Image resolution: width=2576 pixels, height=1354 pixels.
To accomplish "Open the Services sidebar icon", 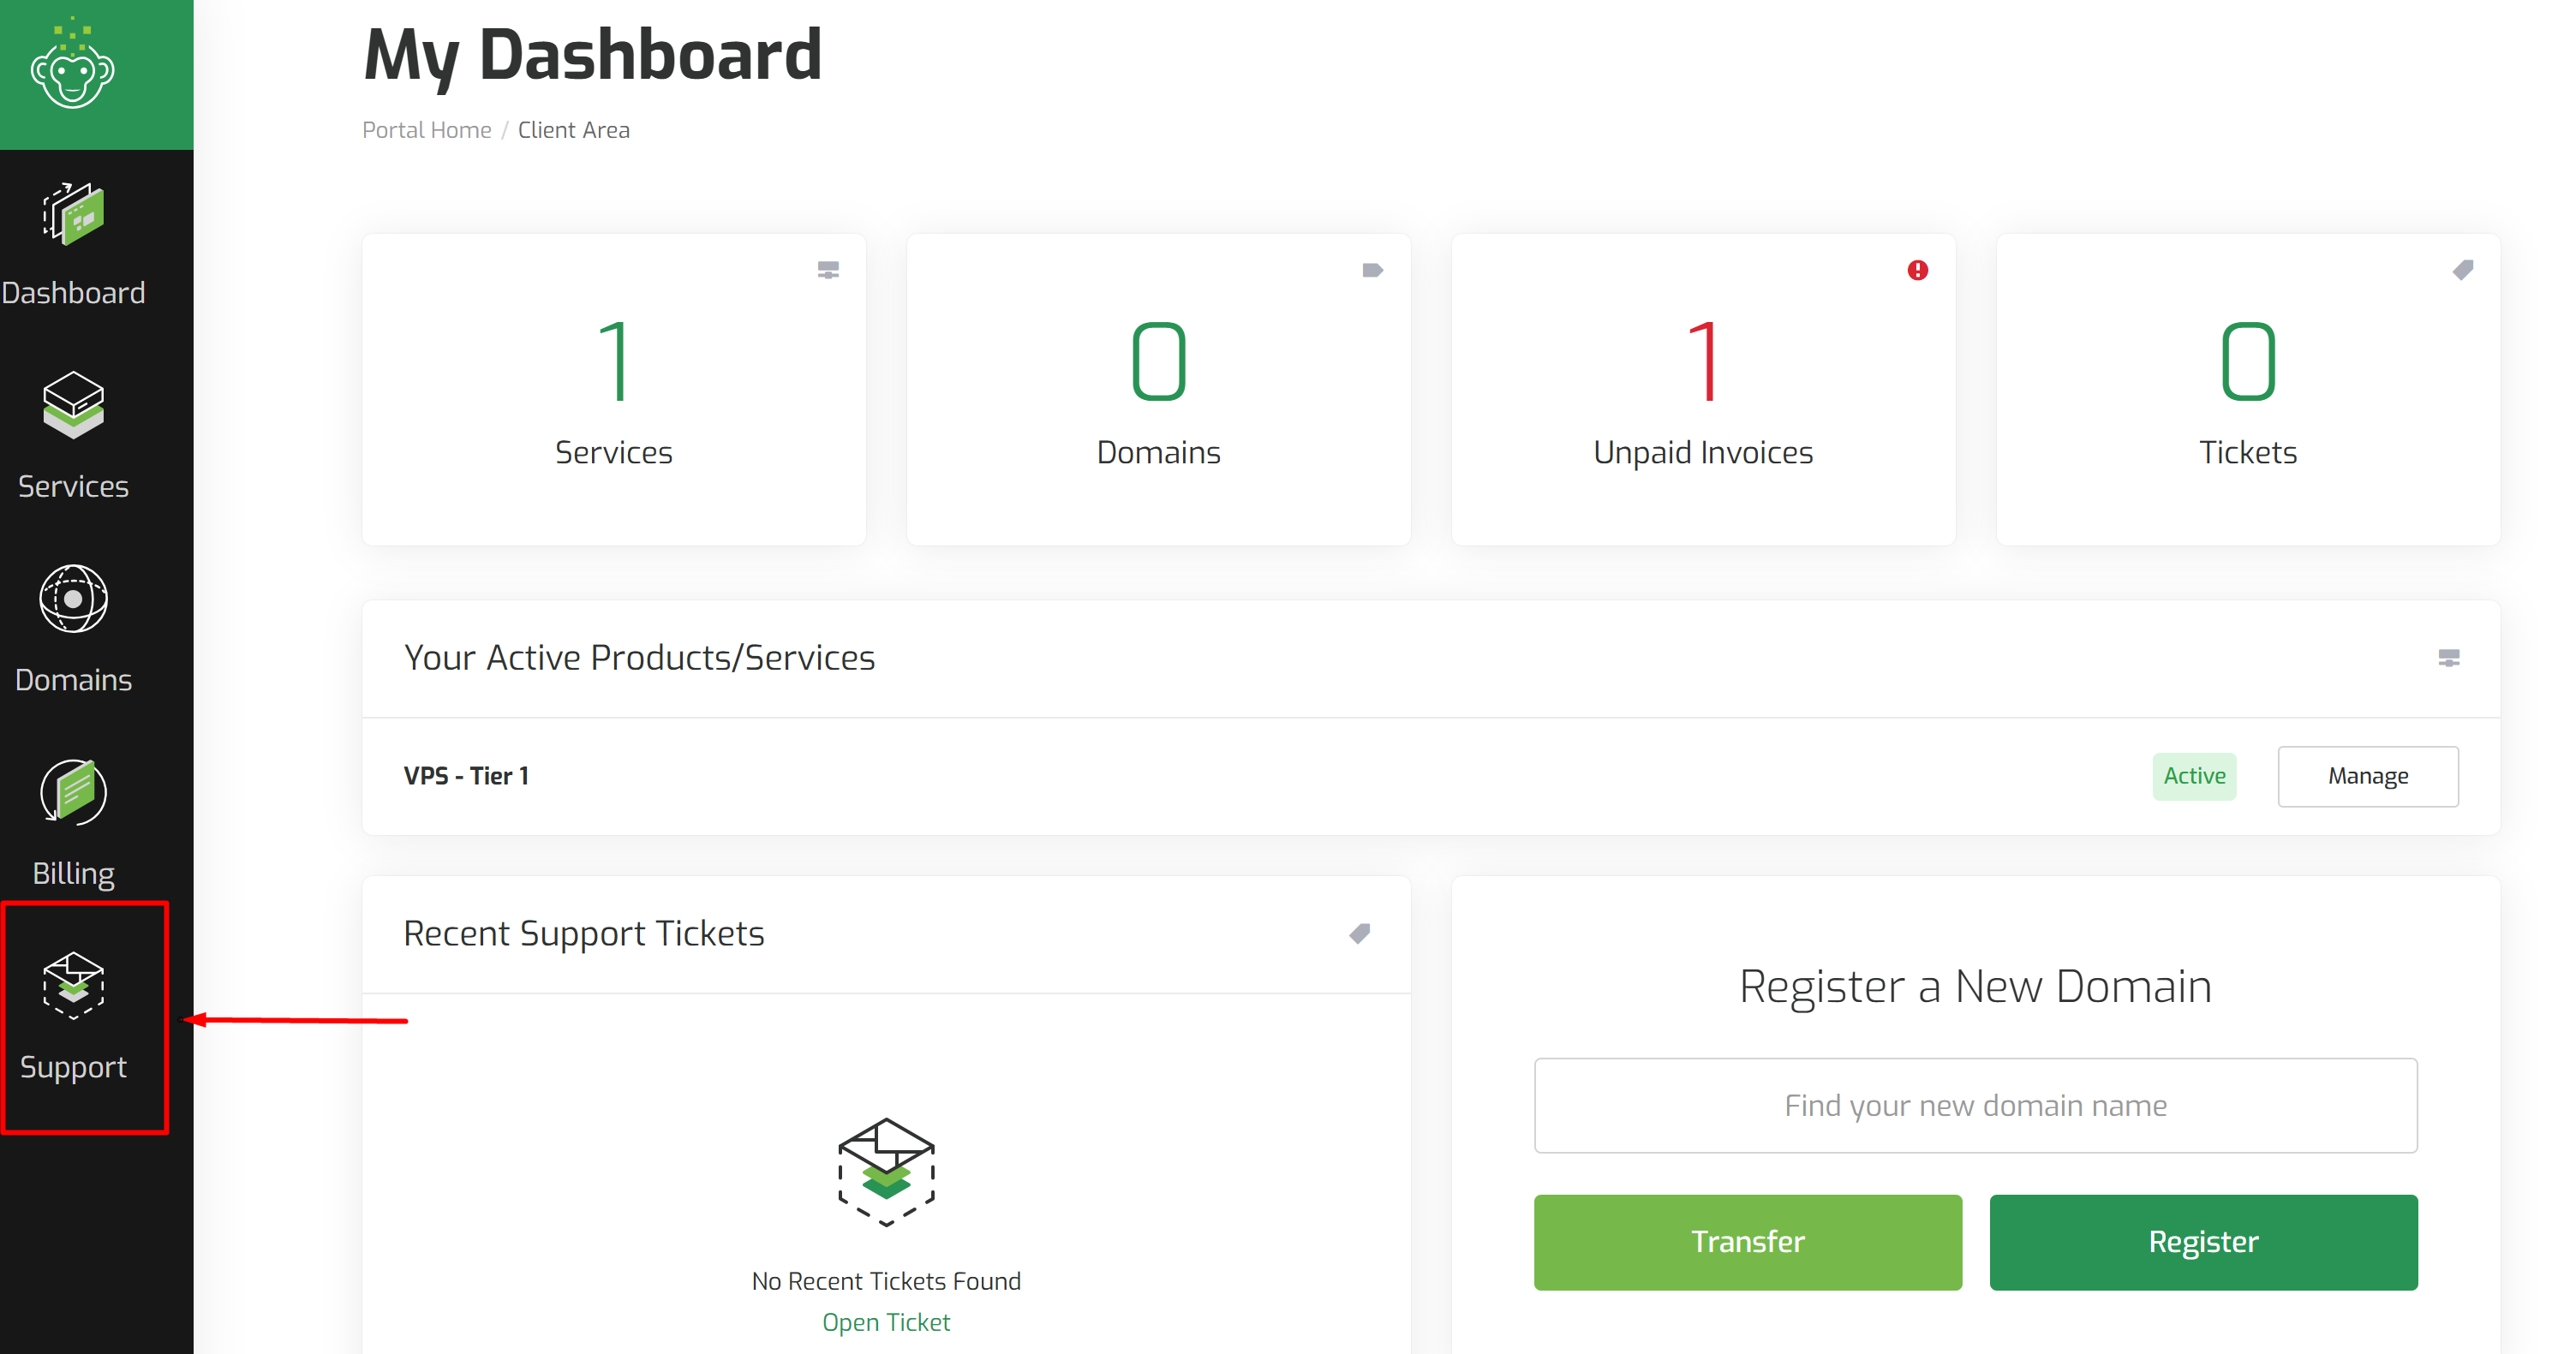I will 73,405.
